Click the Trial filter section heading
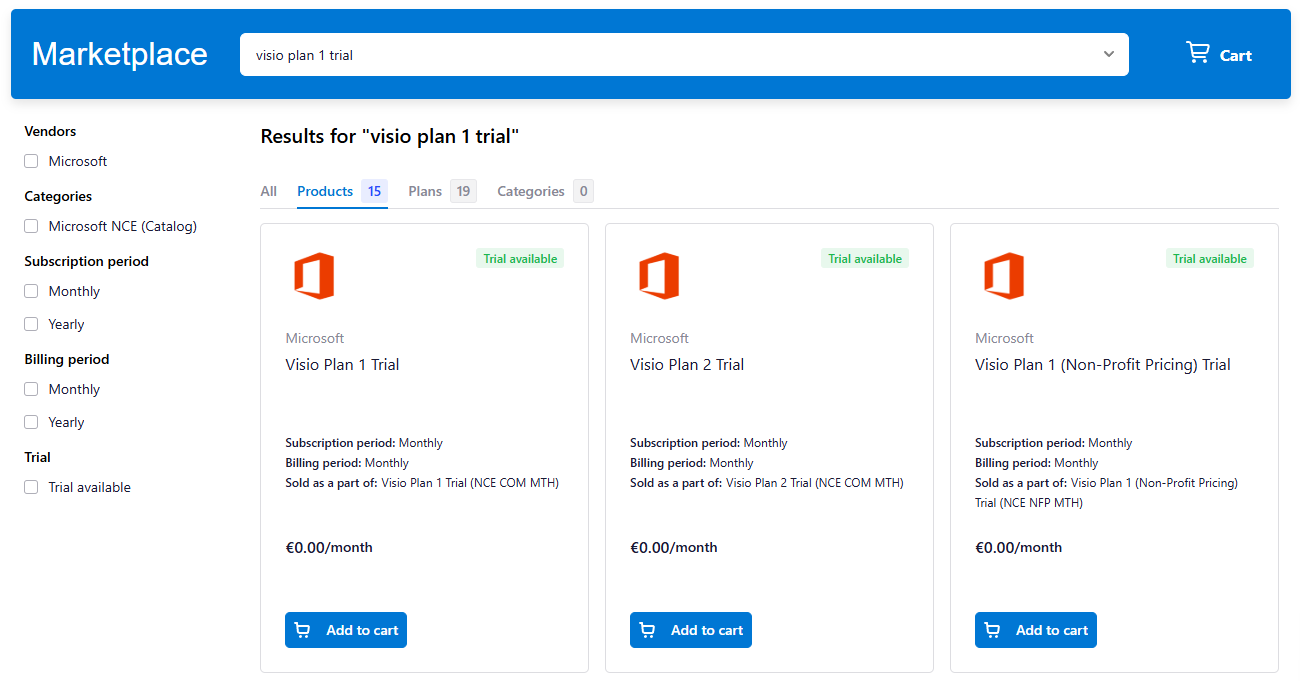This screenshot has height=681, width=1300. click(x=37, y=457)
